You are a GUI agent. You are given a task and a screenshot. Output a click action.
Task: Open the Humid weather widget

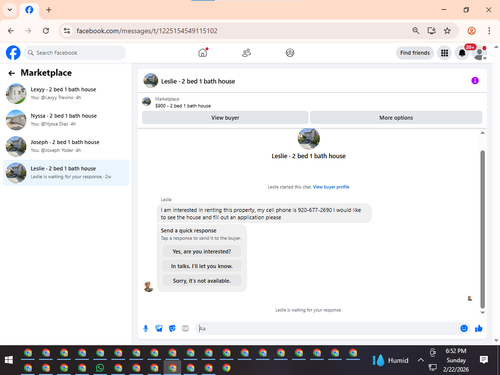coord(390,360)
